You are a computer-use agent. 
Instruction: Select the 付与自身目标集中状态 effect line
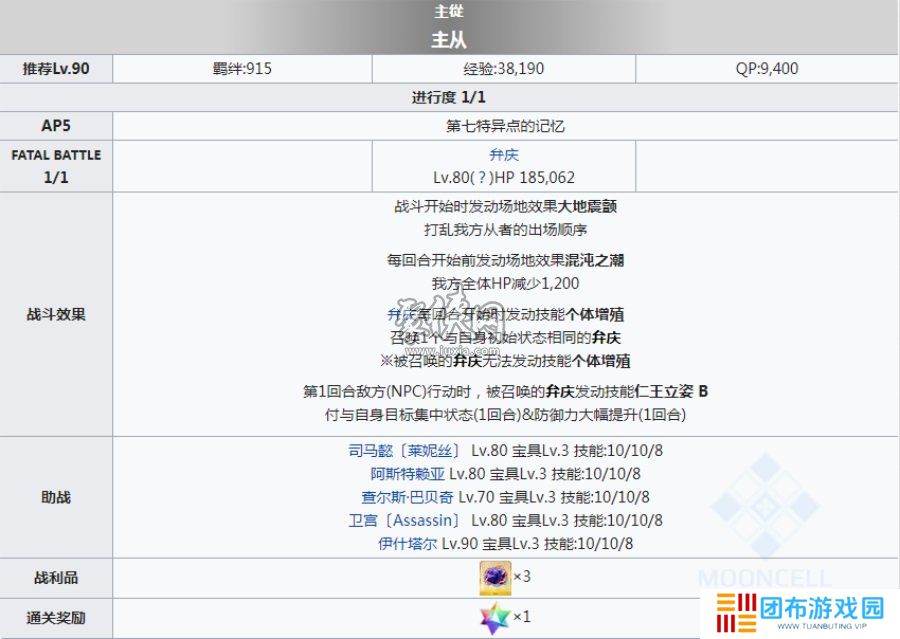(505, 415)
